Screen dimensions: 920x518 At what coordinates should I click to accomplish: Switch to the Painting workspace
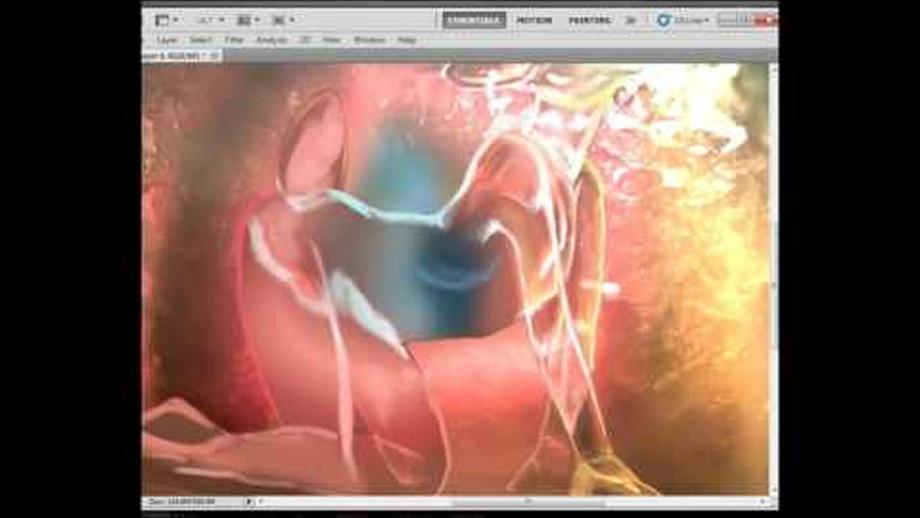[x=590, y=20]
